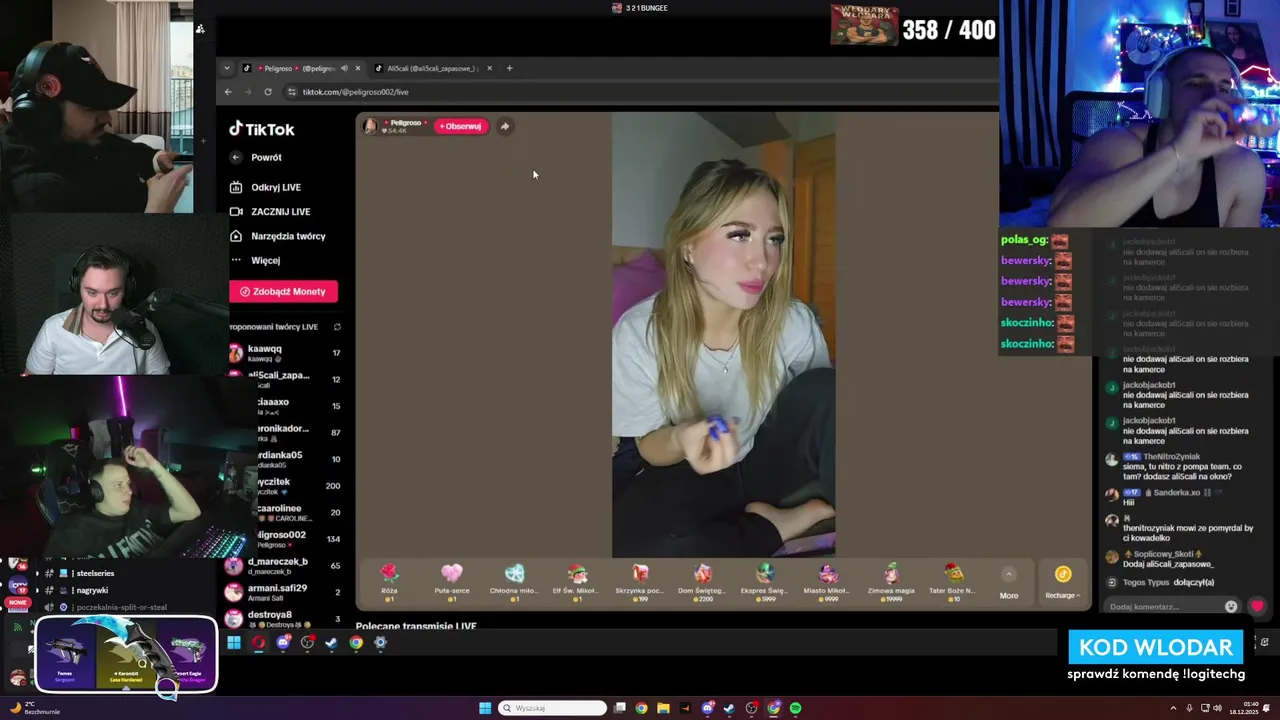Open the weather widget showing 2°C
Image resolution: width=1280 pixels, height=720 pixels.
point(35,708)
